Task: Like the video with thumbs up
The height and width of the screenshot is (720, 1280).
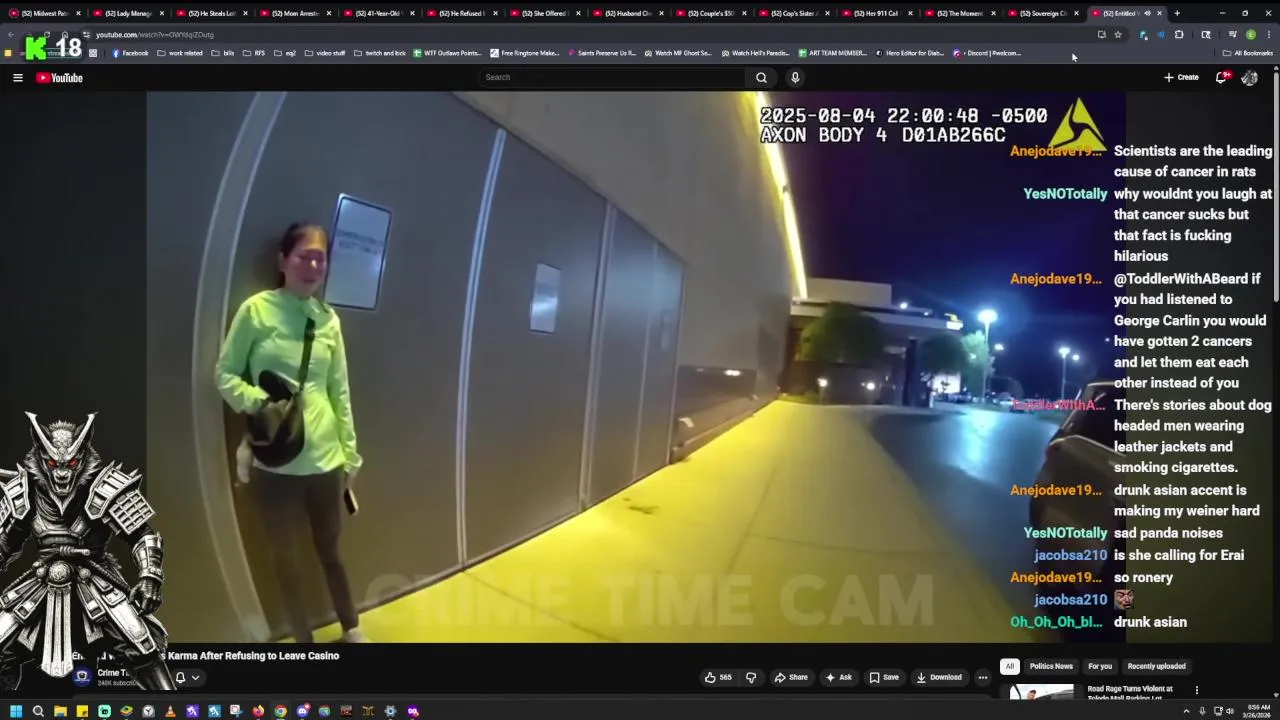Action: pos(718,677)
